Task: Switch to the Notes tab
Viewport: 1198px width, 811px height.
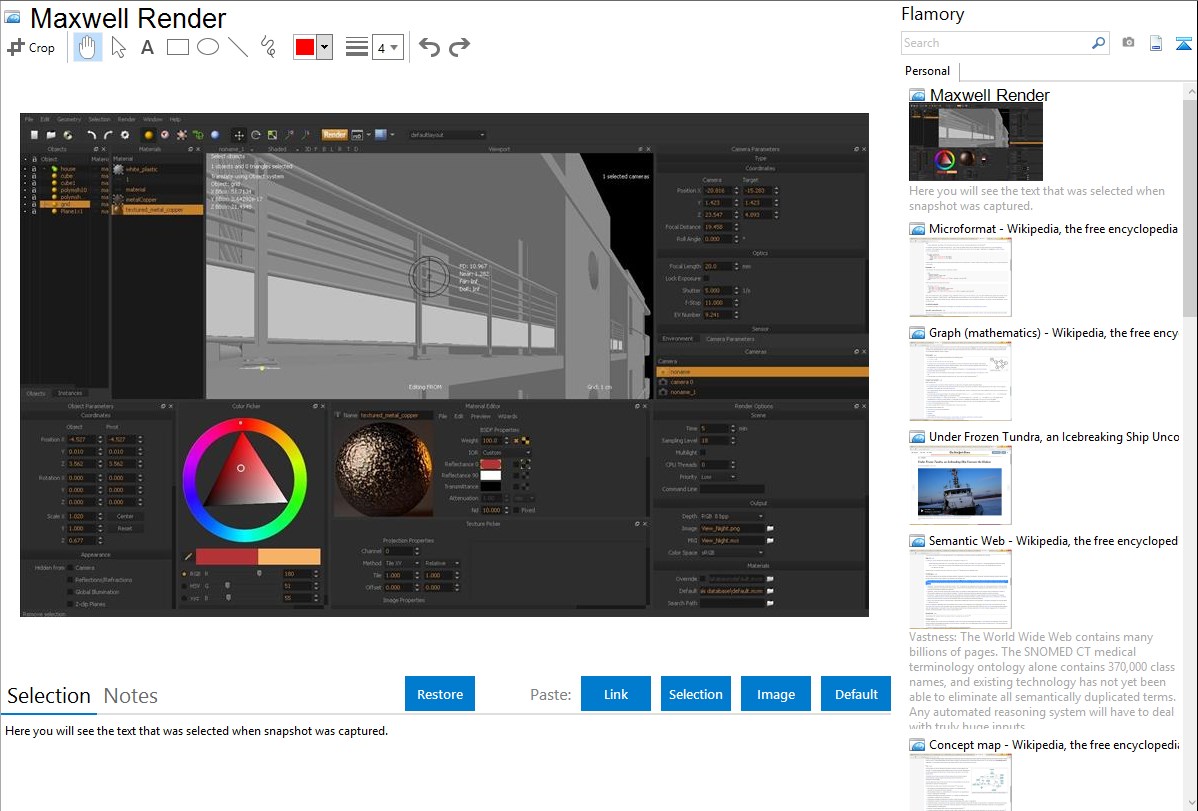Action: (131, 696)
